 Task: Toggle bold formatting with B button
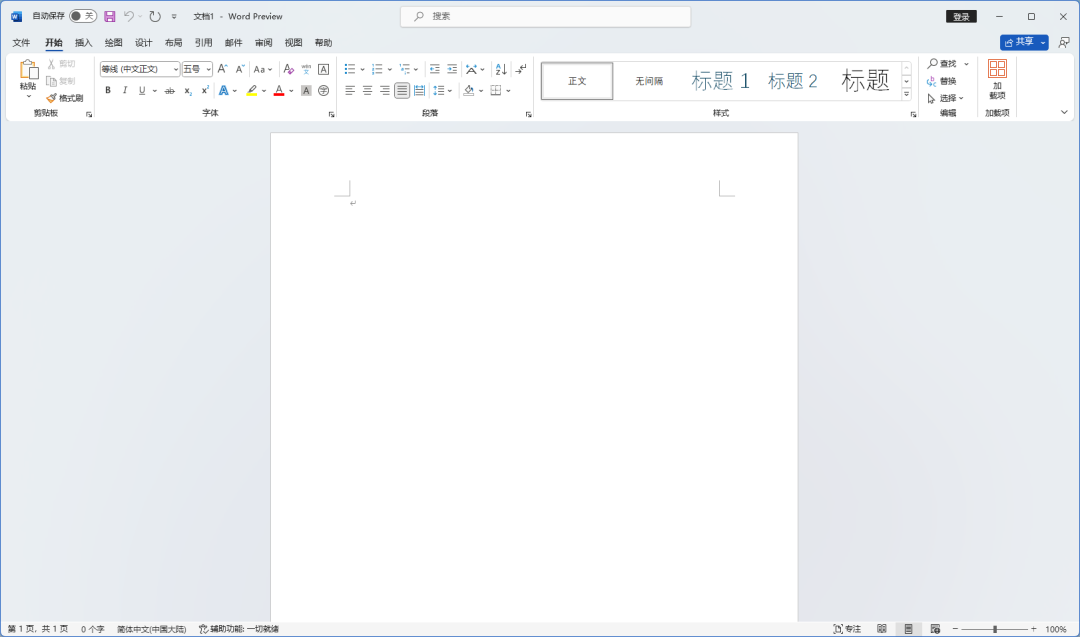[108, 91]
